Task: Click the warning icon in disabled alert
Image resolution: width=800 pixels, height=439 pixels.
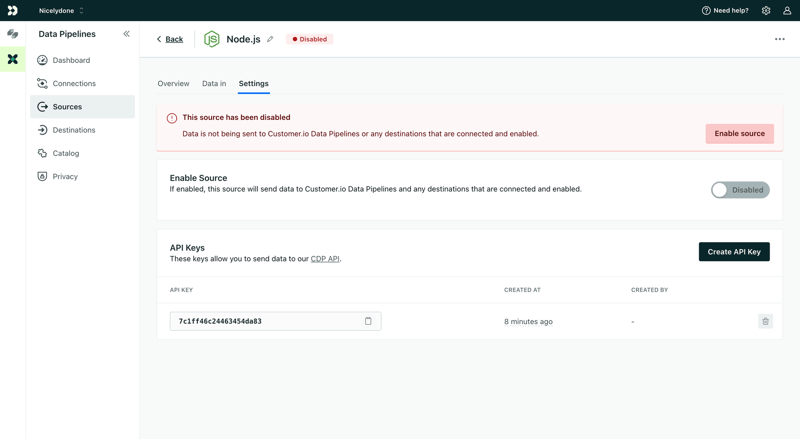Action: click(172, 118)
